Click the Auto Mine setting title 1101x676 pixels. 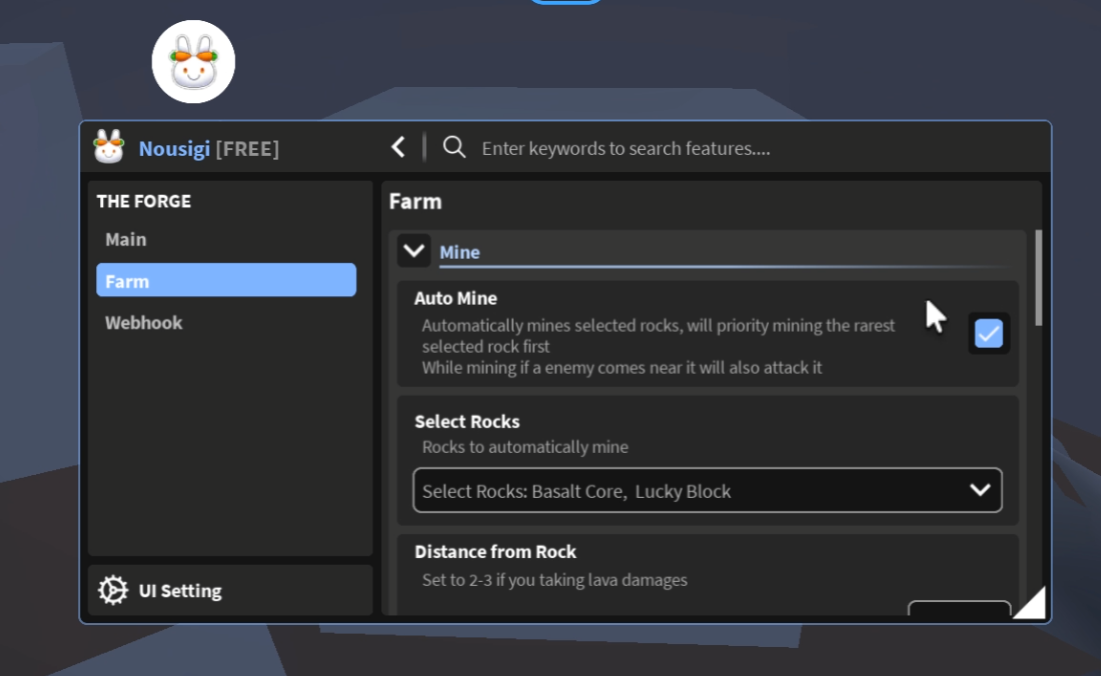click(x=456, y=298)
